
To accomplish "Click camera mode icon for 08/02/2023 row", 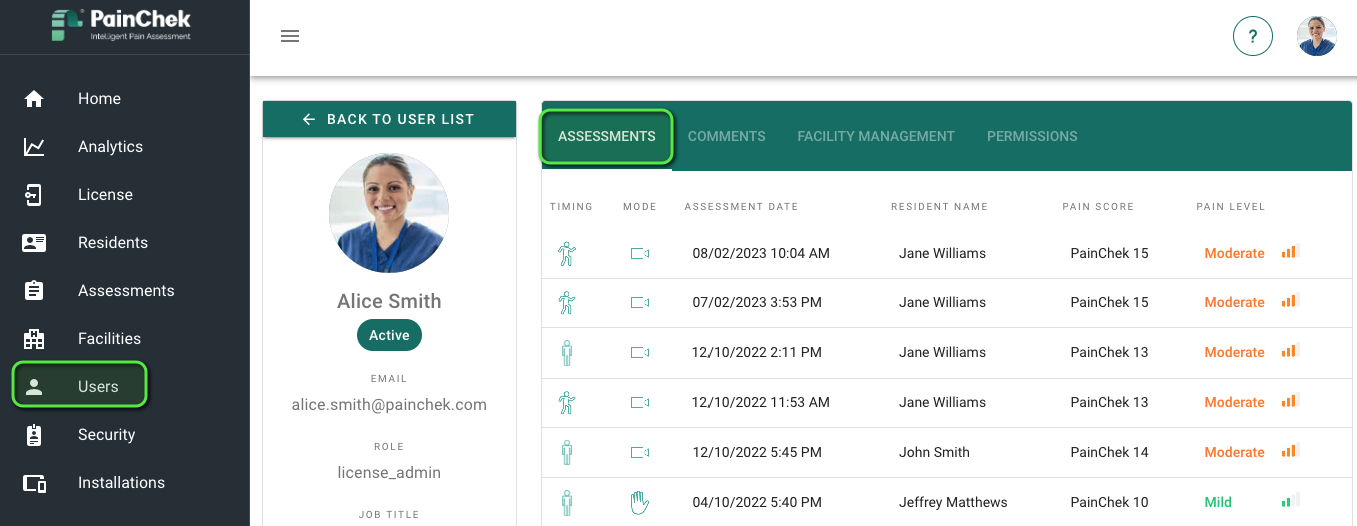I will pos(640,254).
